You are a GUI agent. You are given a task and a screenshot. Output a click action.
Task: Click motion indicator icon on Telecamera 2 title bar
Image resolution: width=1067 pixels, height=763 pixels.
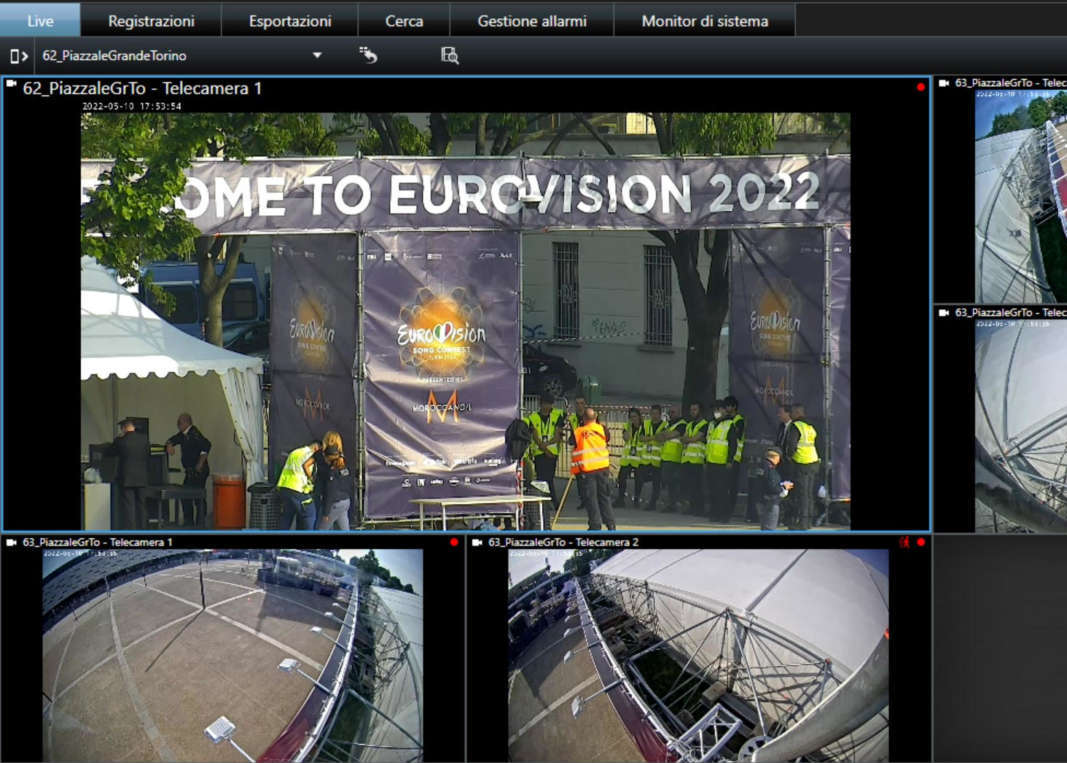[x=905, y=542]
